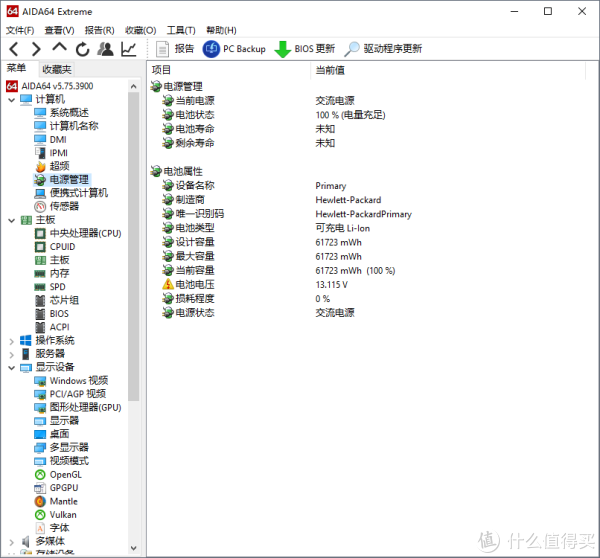The image size is (600, 558).
Task: Open PCI/AGP 视频 item
Action: click(x=70, y=394)
